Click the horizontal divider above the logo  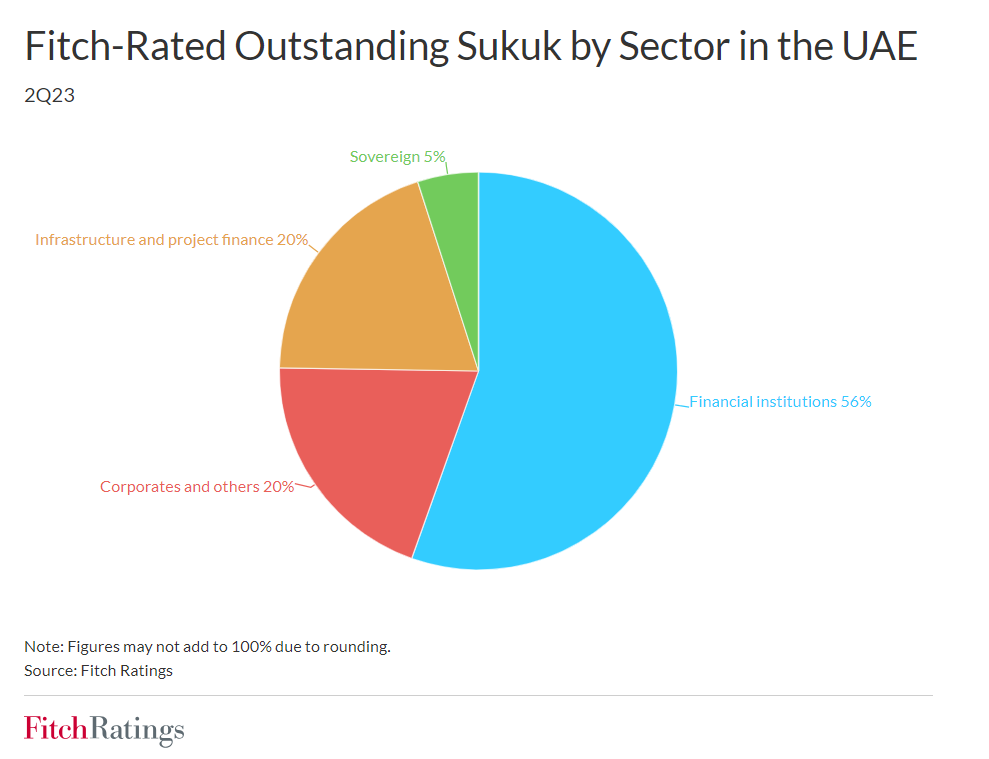tap(478, 695)
